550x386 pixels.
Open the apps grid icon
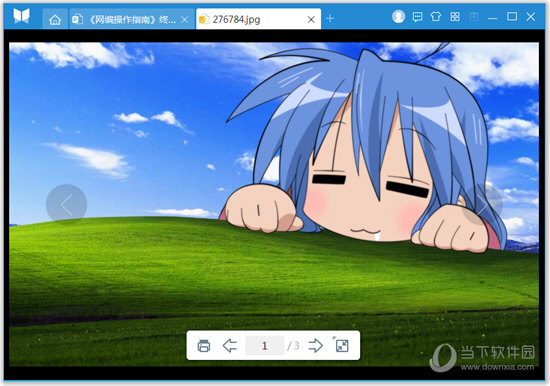tap(455, 16)
